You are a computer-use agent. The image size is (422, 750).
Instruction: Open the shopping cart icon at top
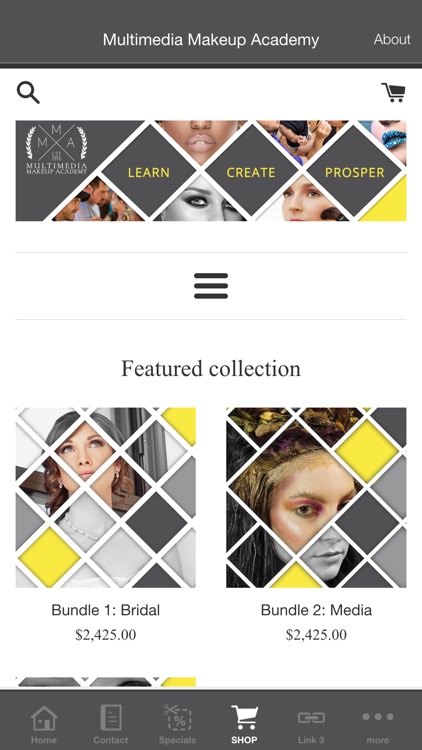(393, 92)
